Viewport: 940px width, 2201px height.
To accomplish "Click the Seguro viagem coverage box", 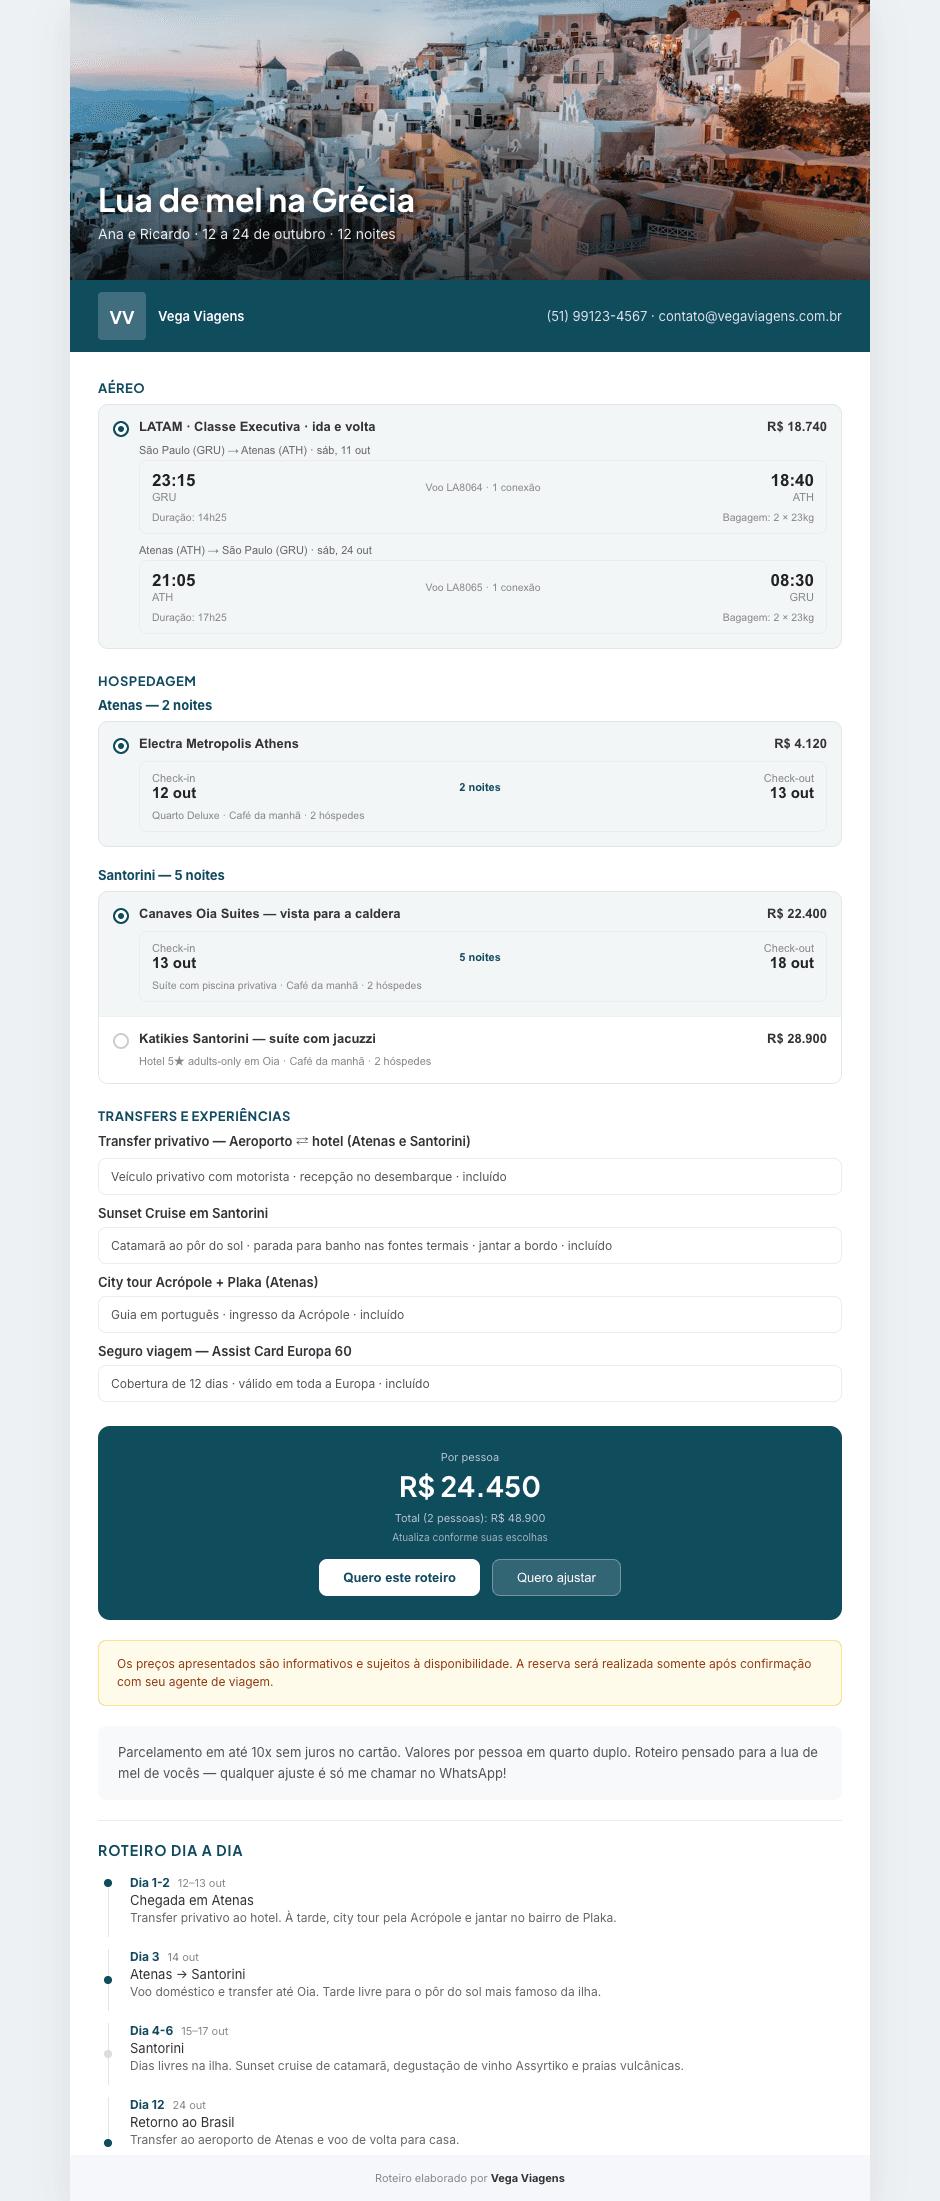I will (x=470, y=1383).
